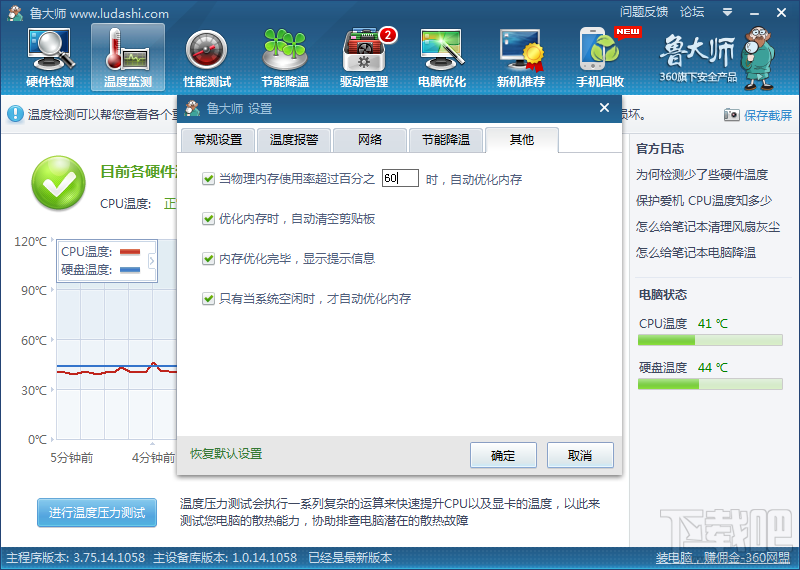Click CPU温度 progress bar in 电脑状态
This screenshot has height=570, width=800.
coord(710,340)
